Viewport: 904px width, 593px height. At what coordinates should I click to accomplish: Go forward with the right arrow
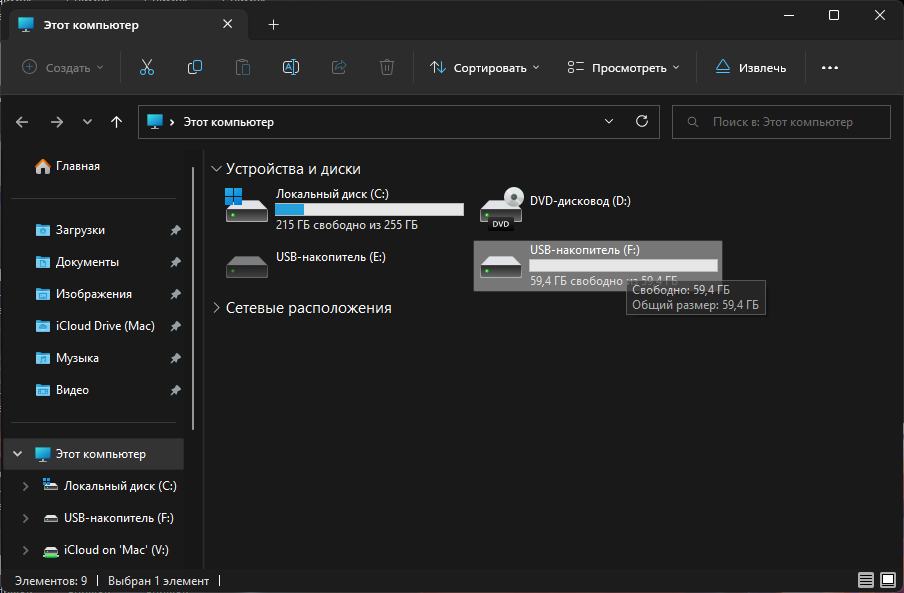[x=56, y=122]
